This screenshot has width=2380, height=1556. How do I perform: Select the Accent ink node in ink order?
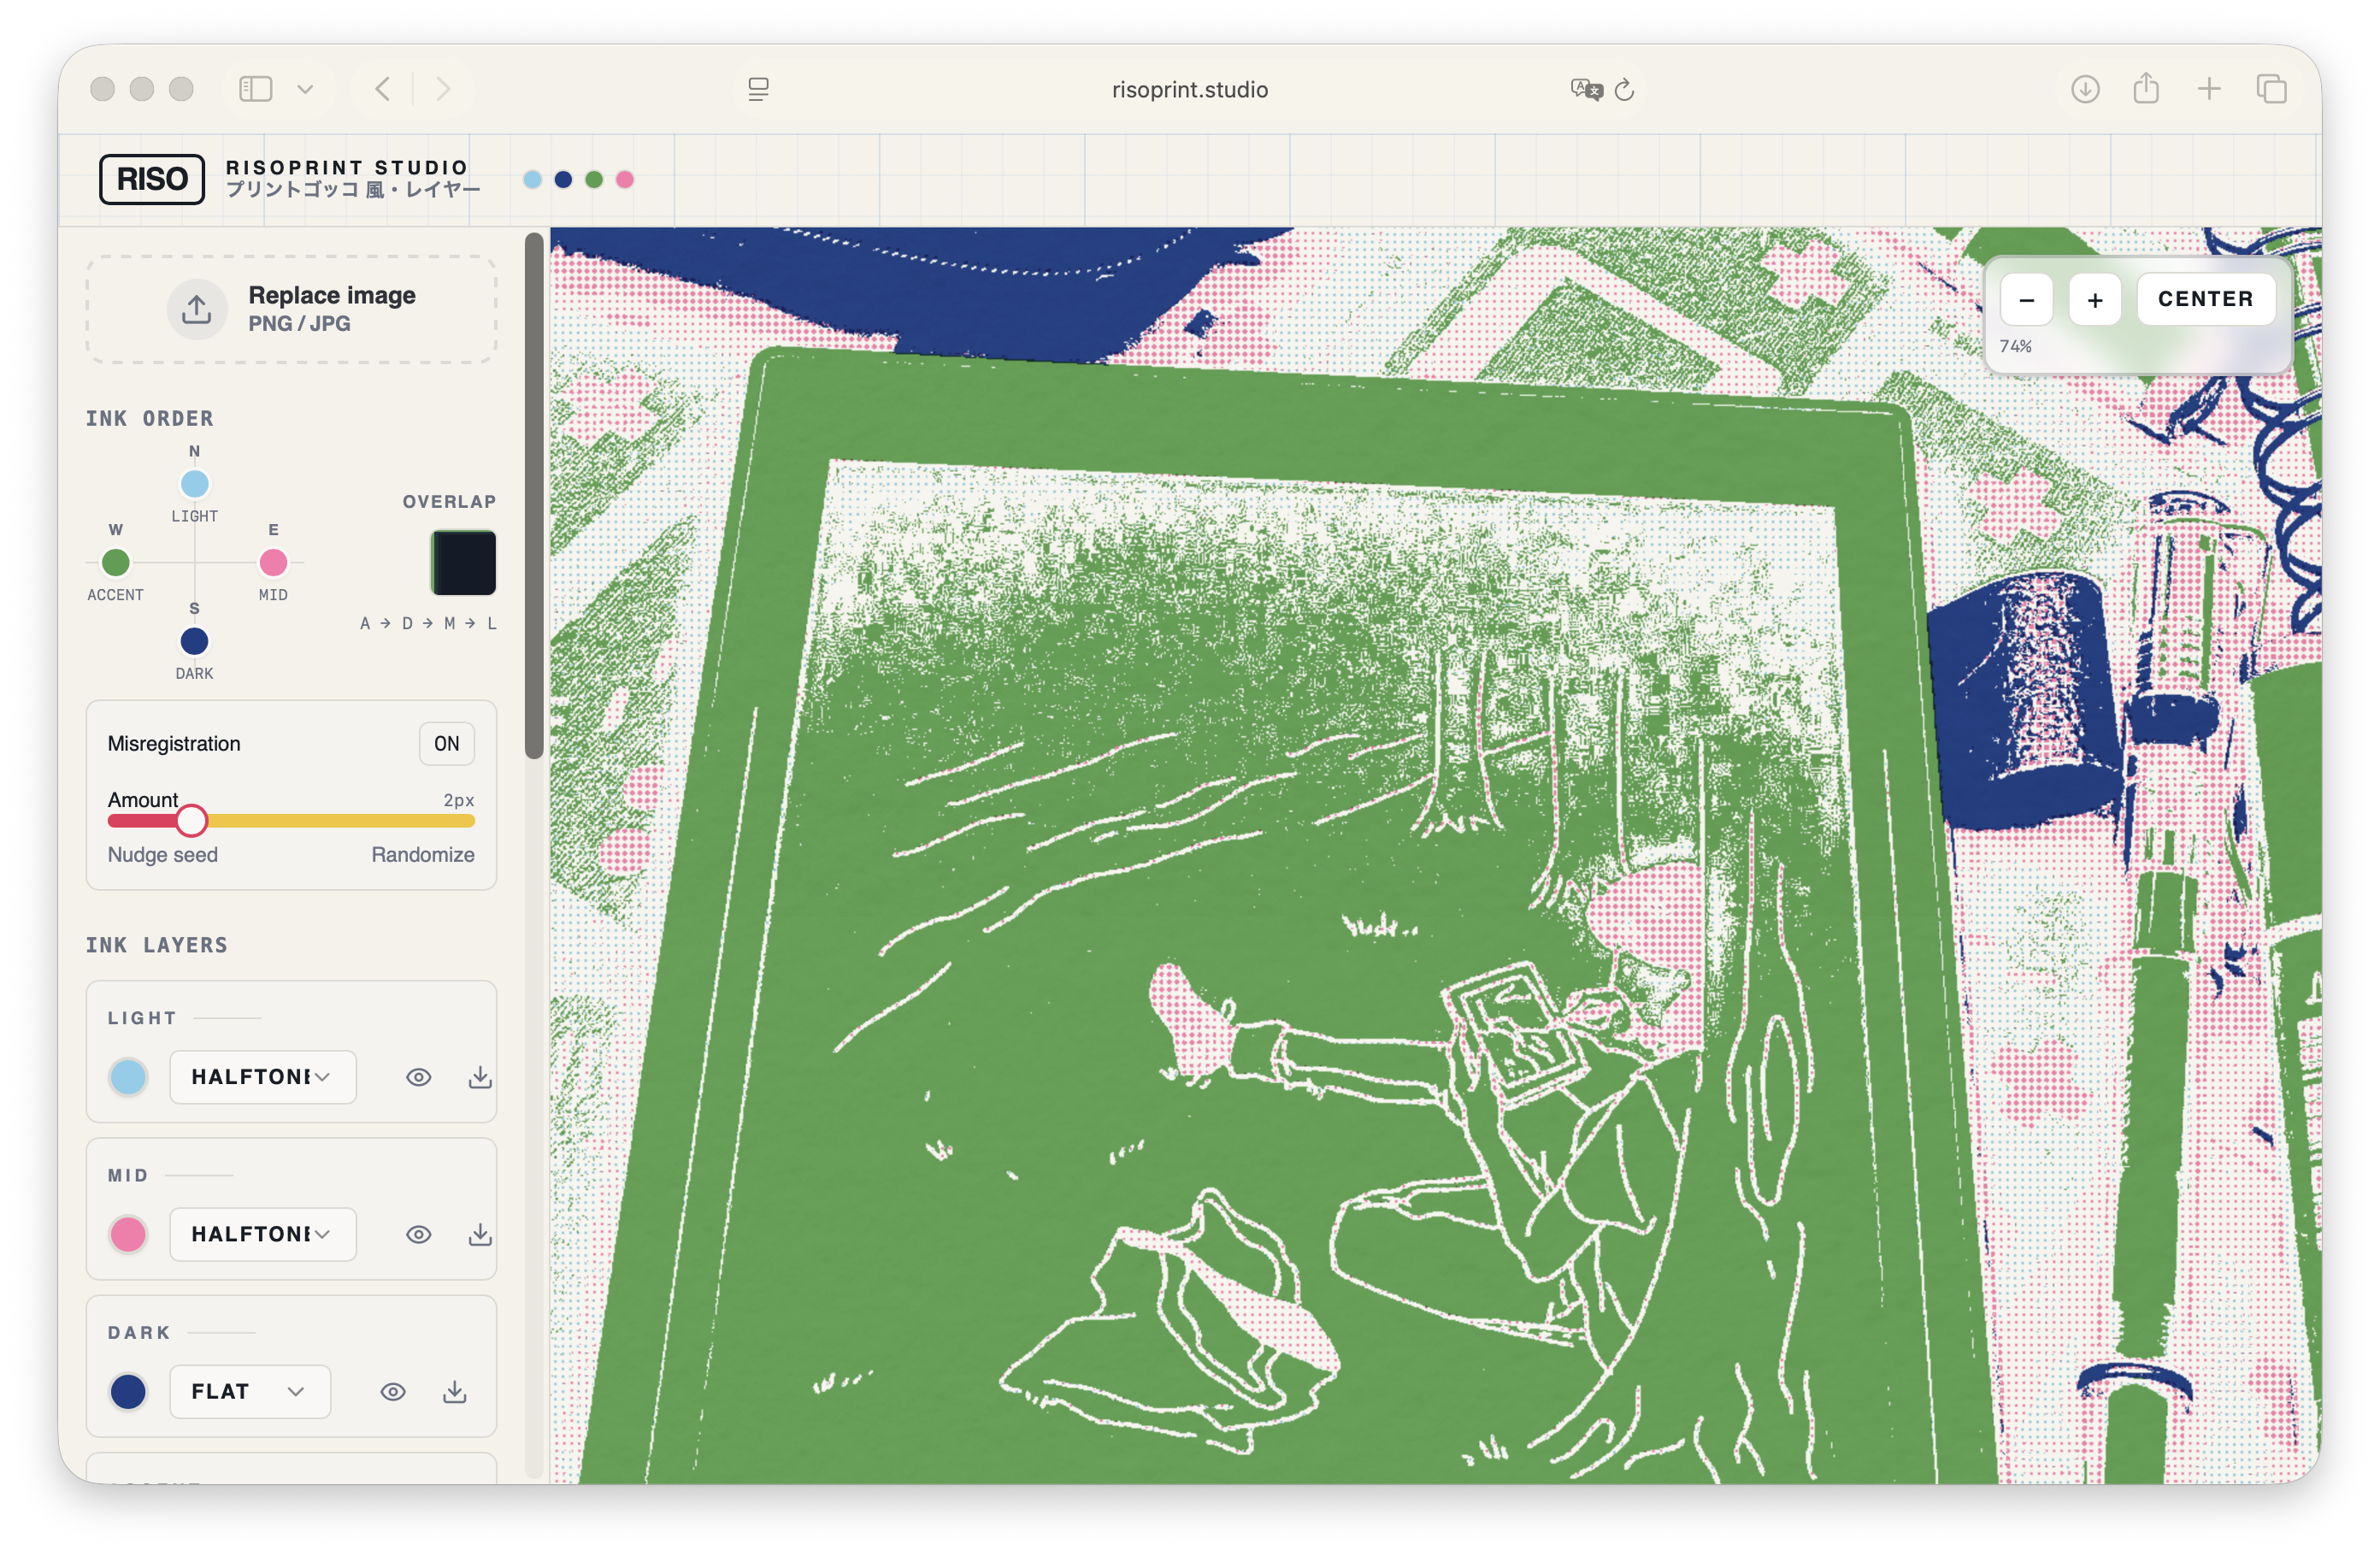pyautogui.click(x=116, y=563)
